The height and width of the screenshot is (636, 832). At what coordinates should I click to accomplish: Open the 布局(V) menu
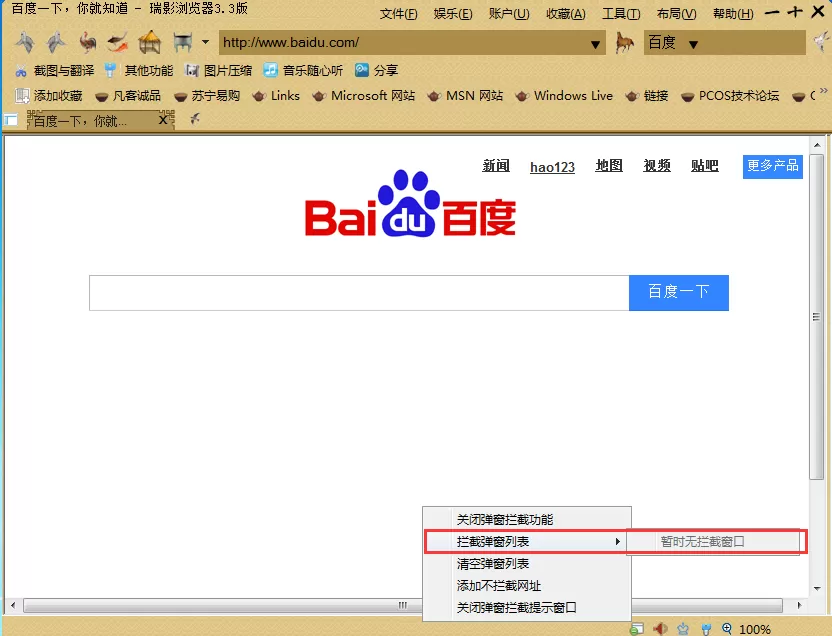[676, 14]
